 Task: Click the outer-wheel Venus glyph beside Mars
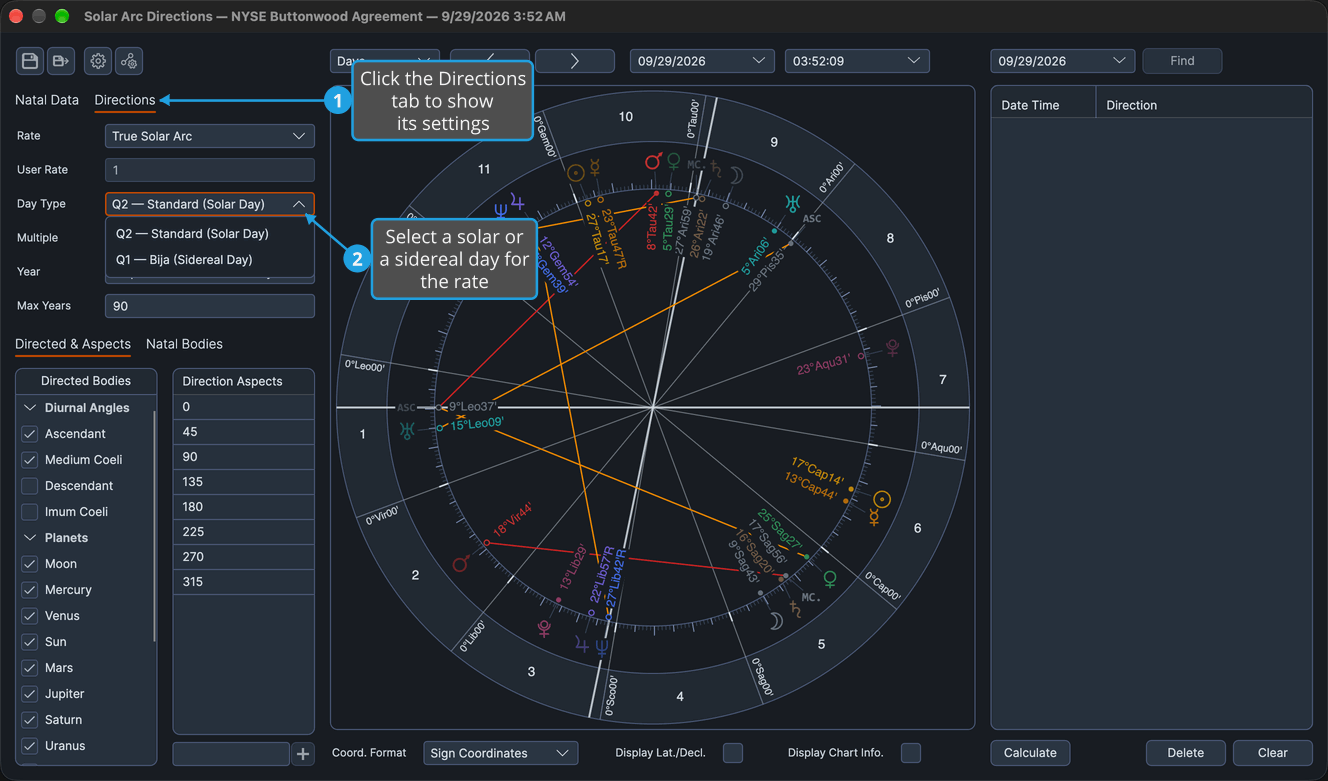tap(674, 161)
